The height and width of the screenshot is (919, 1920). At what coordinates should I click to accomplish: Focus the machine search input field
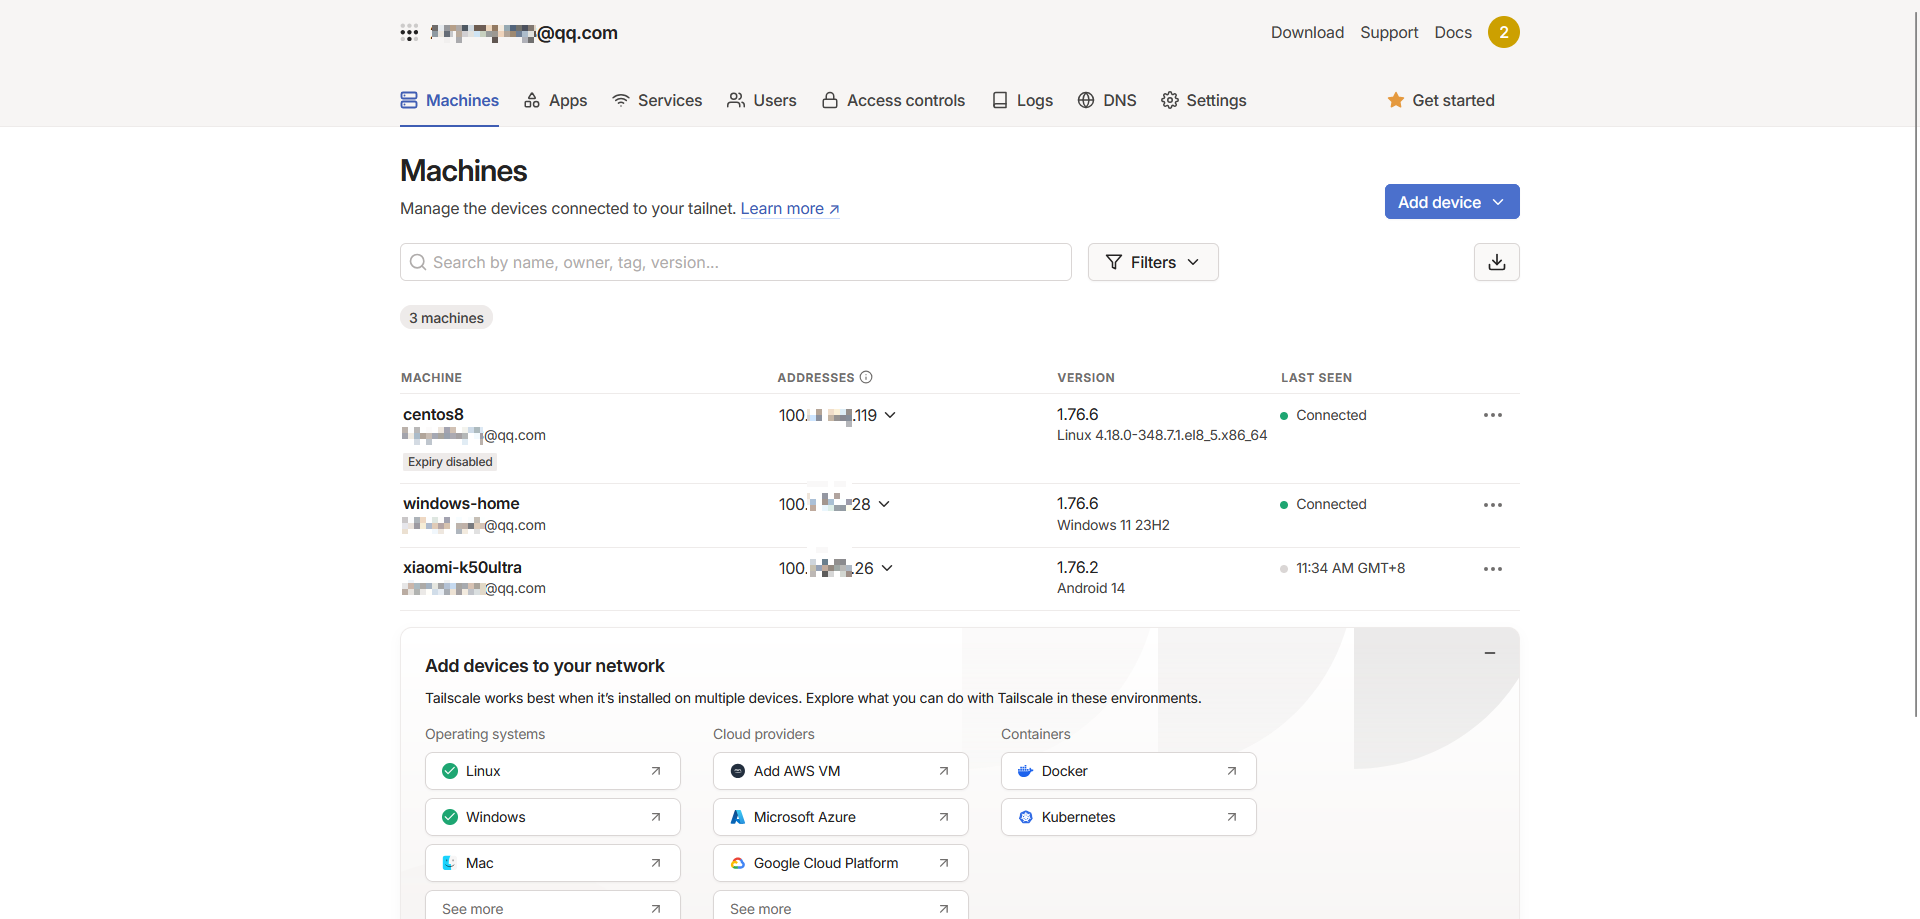click(x=736, y=262)
